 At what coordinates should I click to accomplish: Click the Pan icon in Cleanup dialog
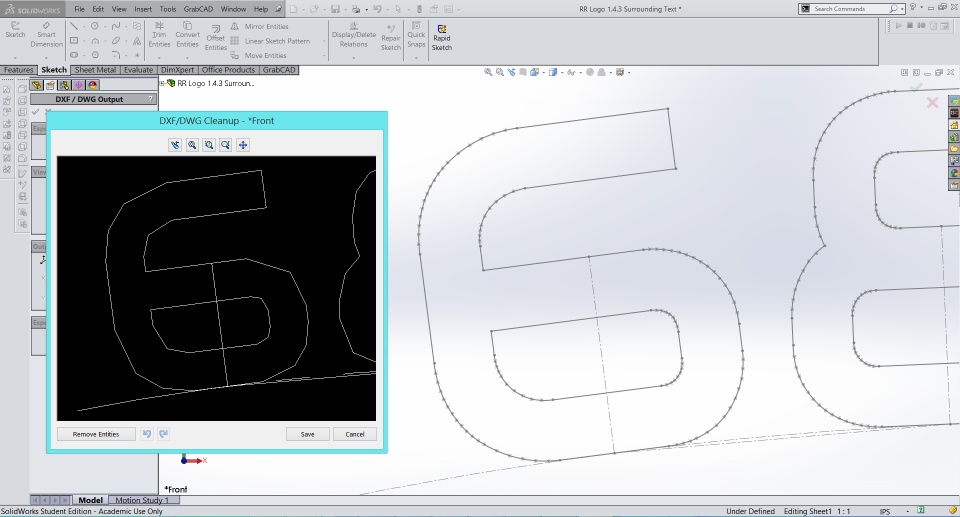coord(243,145)
